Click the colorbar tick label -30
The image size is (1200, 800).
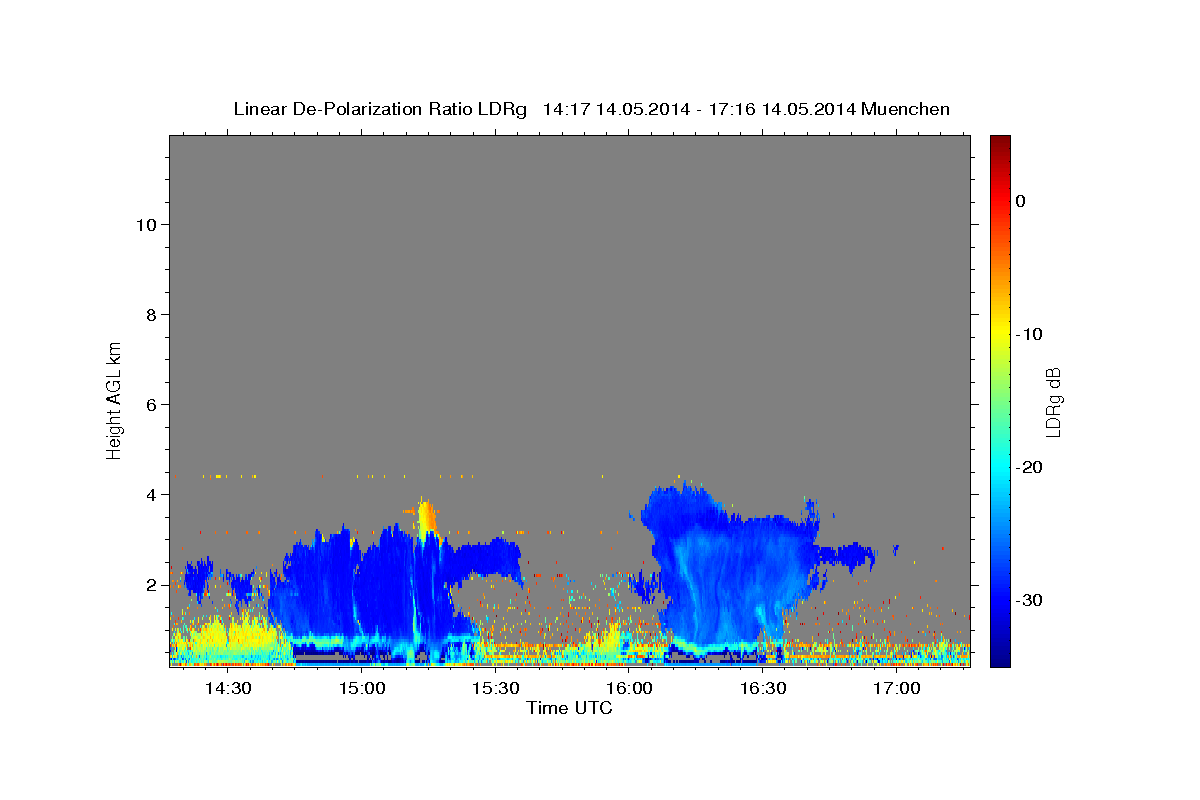click(x=1029, y=600)
